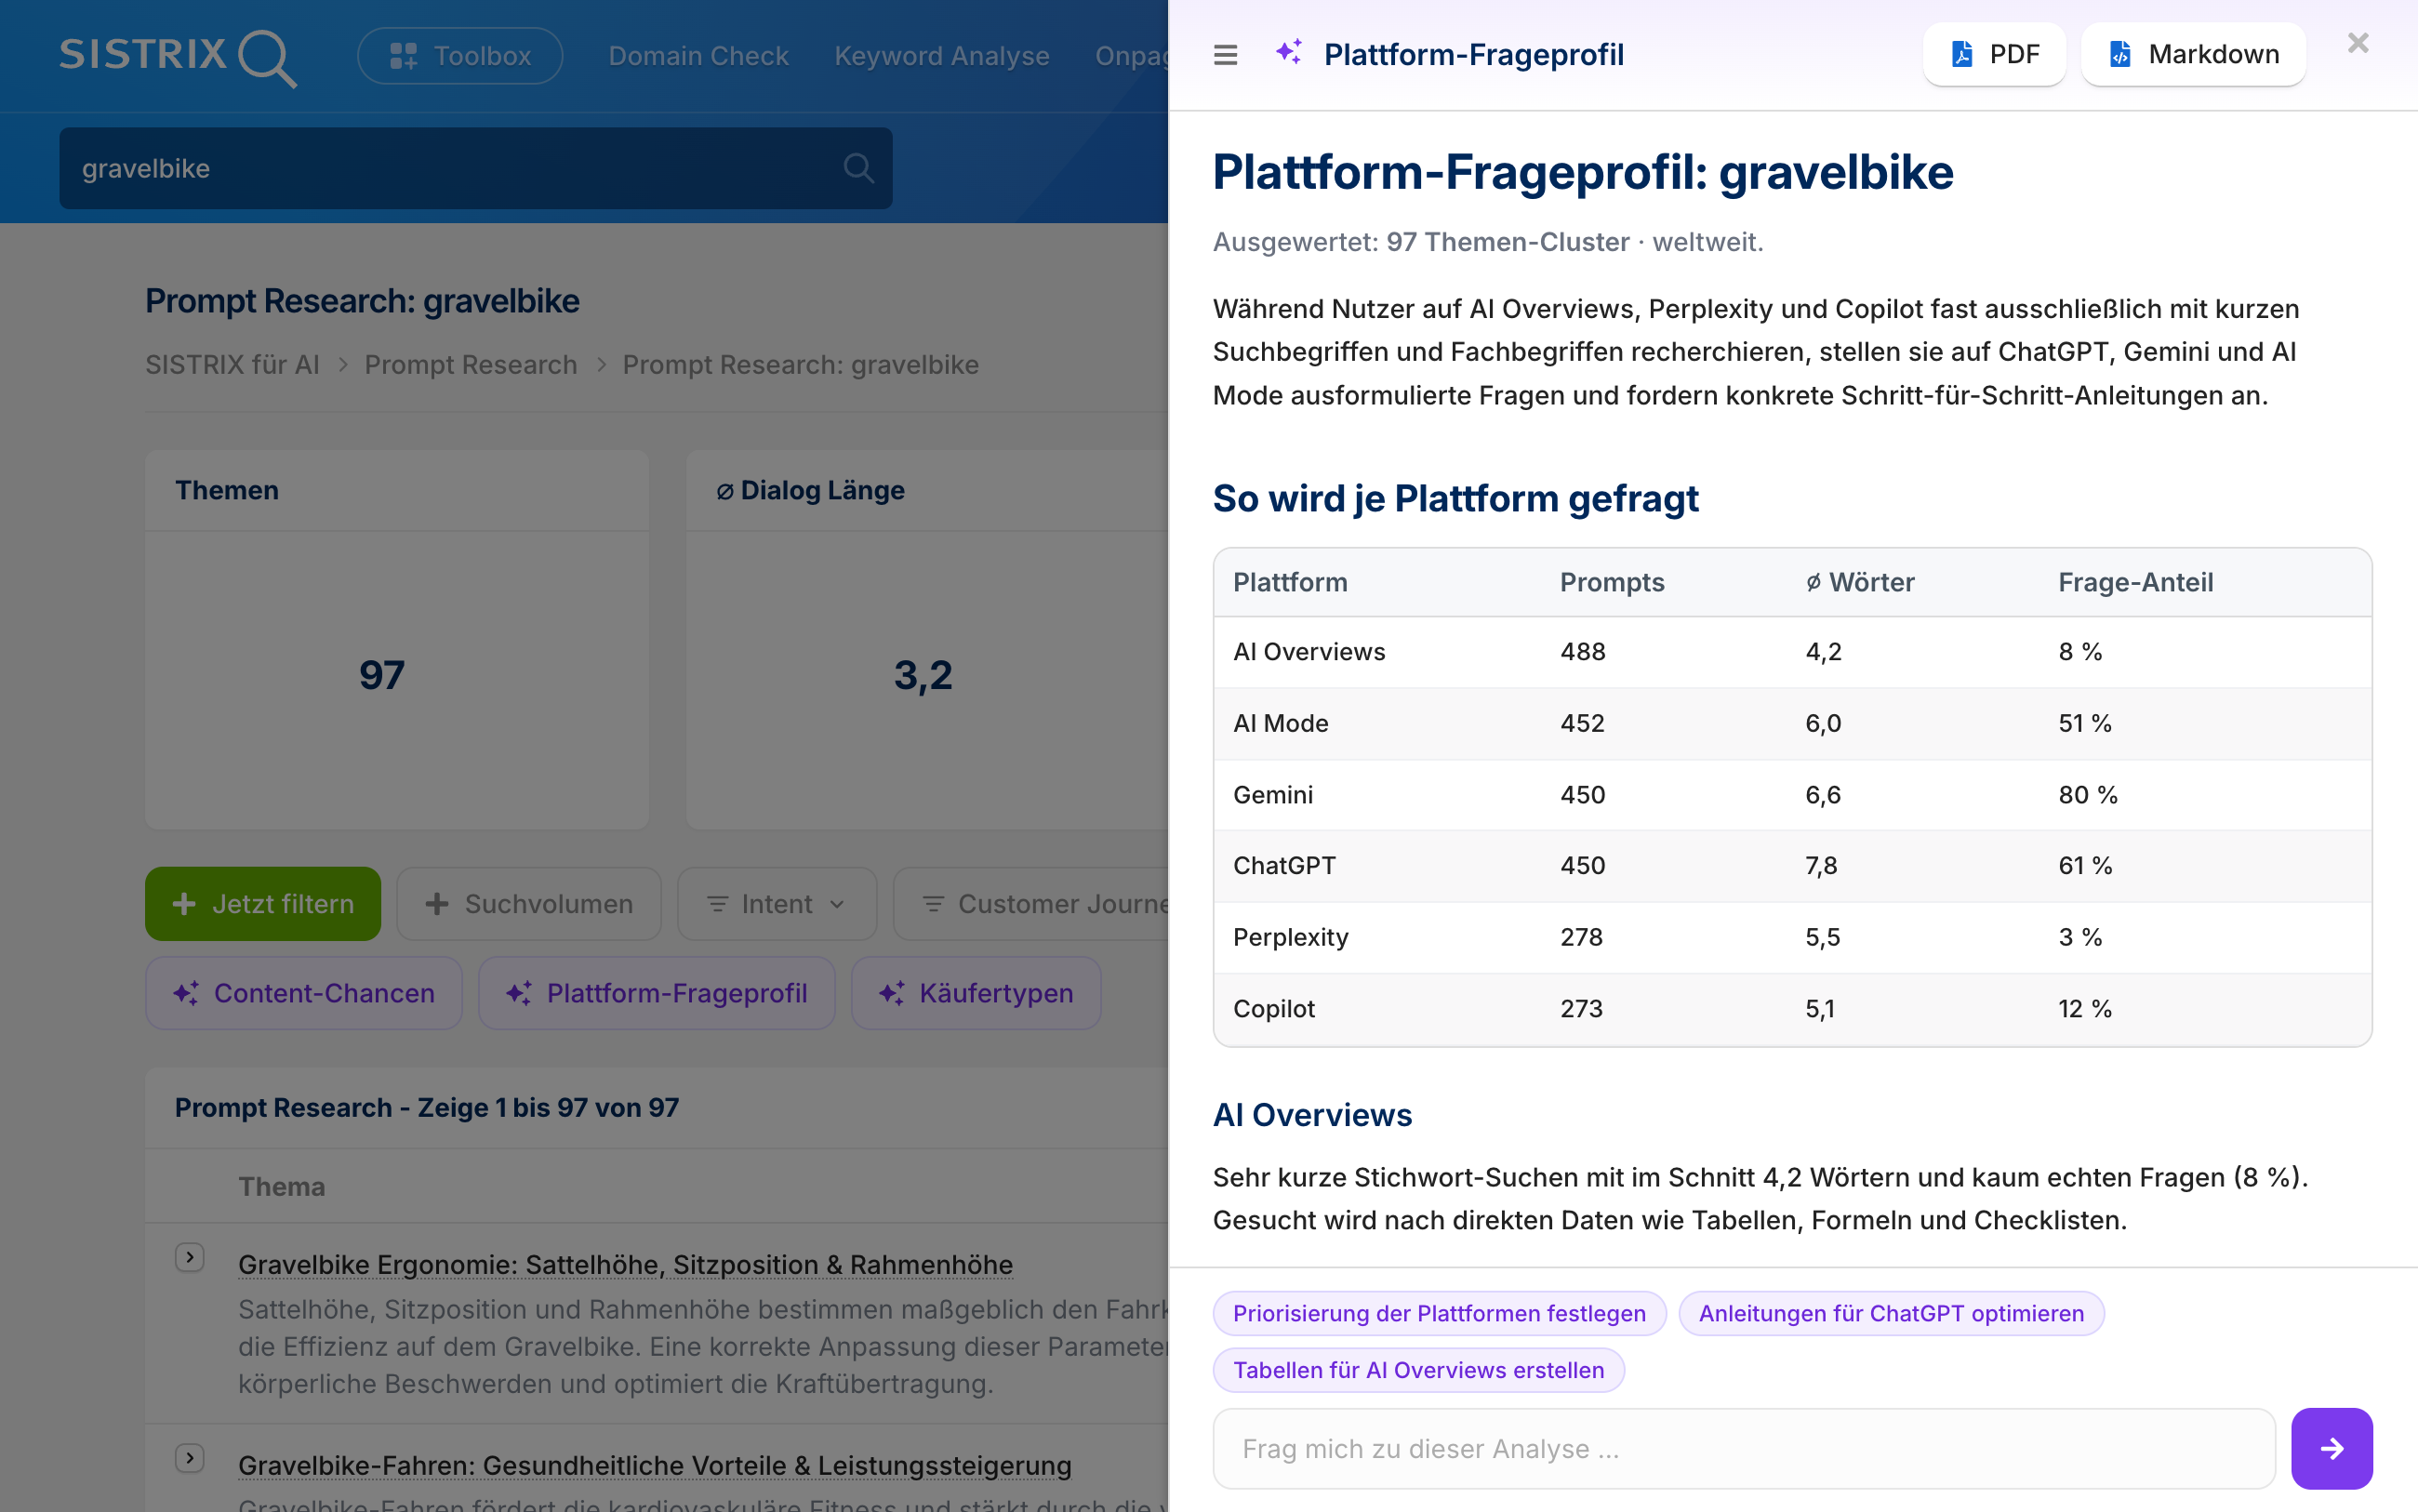
Task: Click the ChatGPT table row
Action: point(1792,866)
